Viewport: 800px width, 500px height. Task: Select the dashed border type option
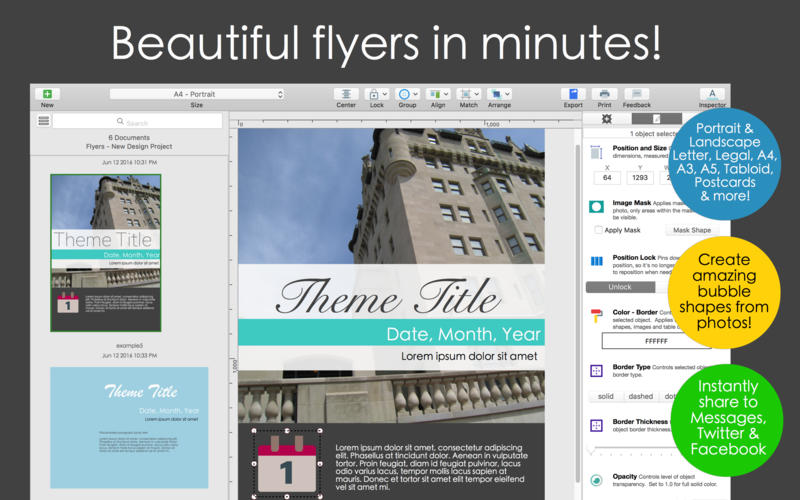pyautogui.click(x=640, y=396)
